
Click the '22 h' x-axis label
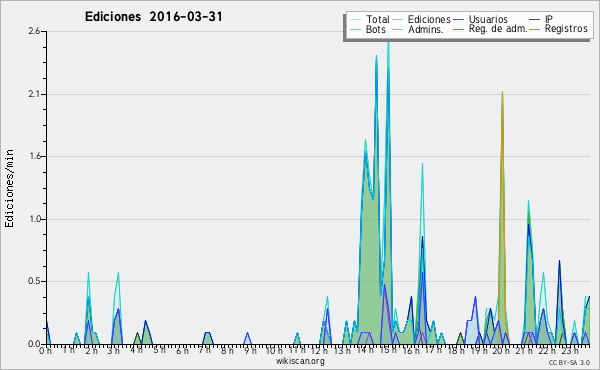coord(547,351)
